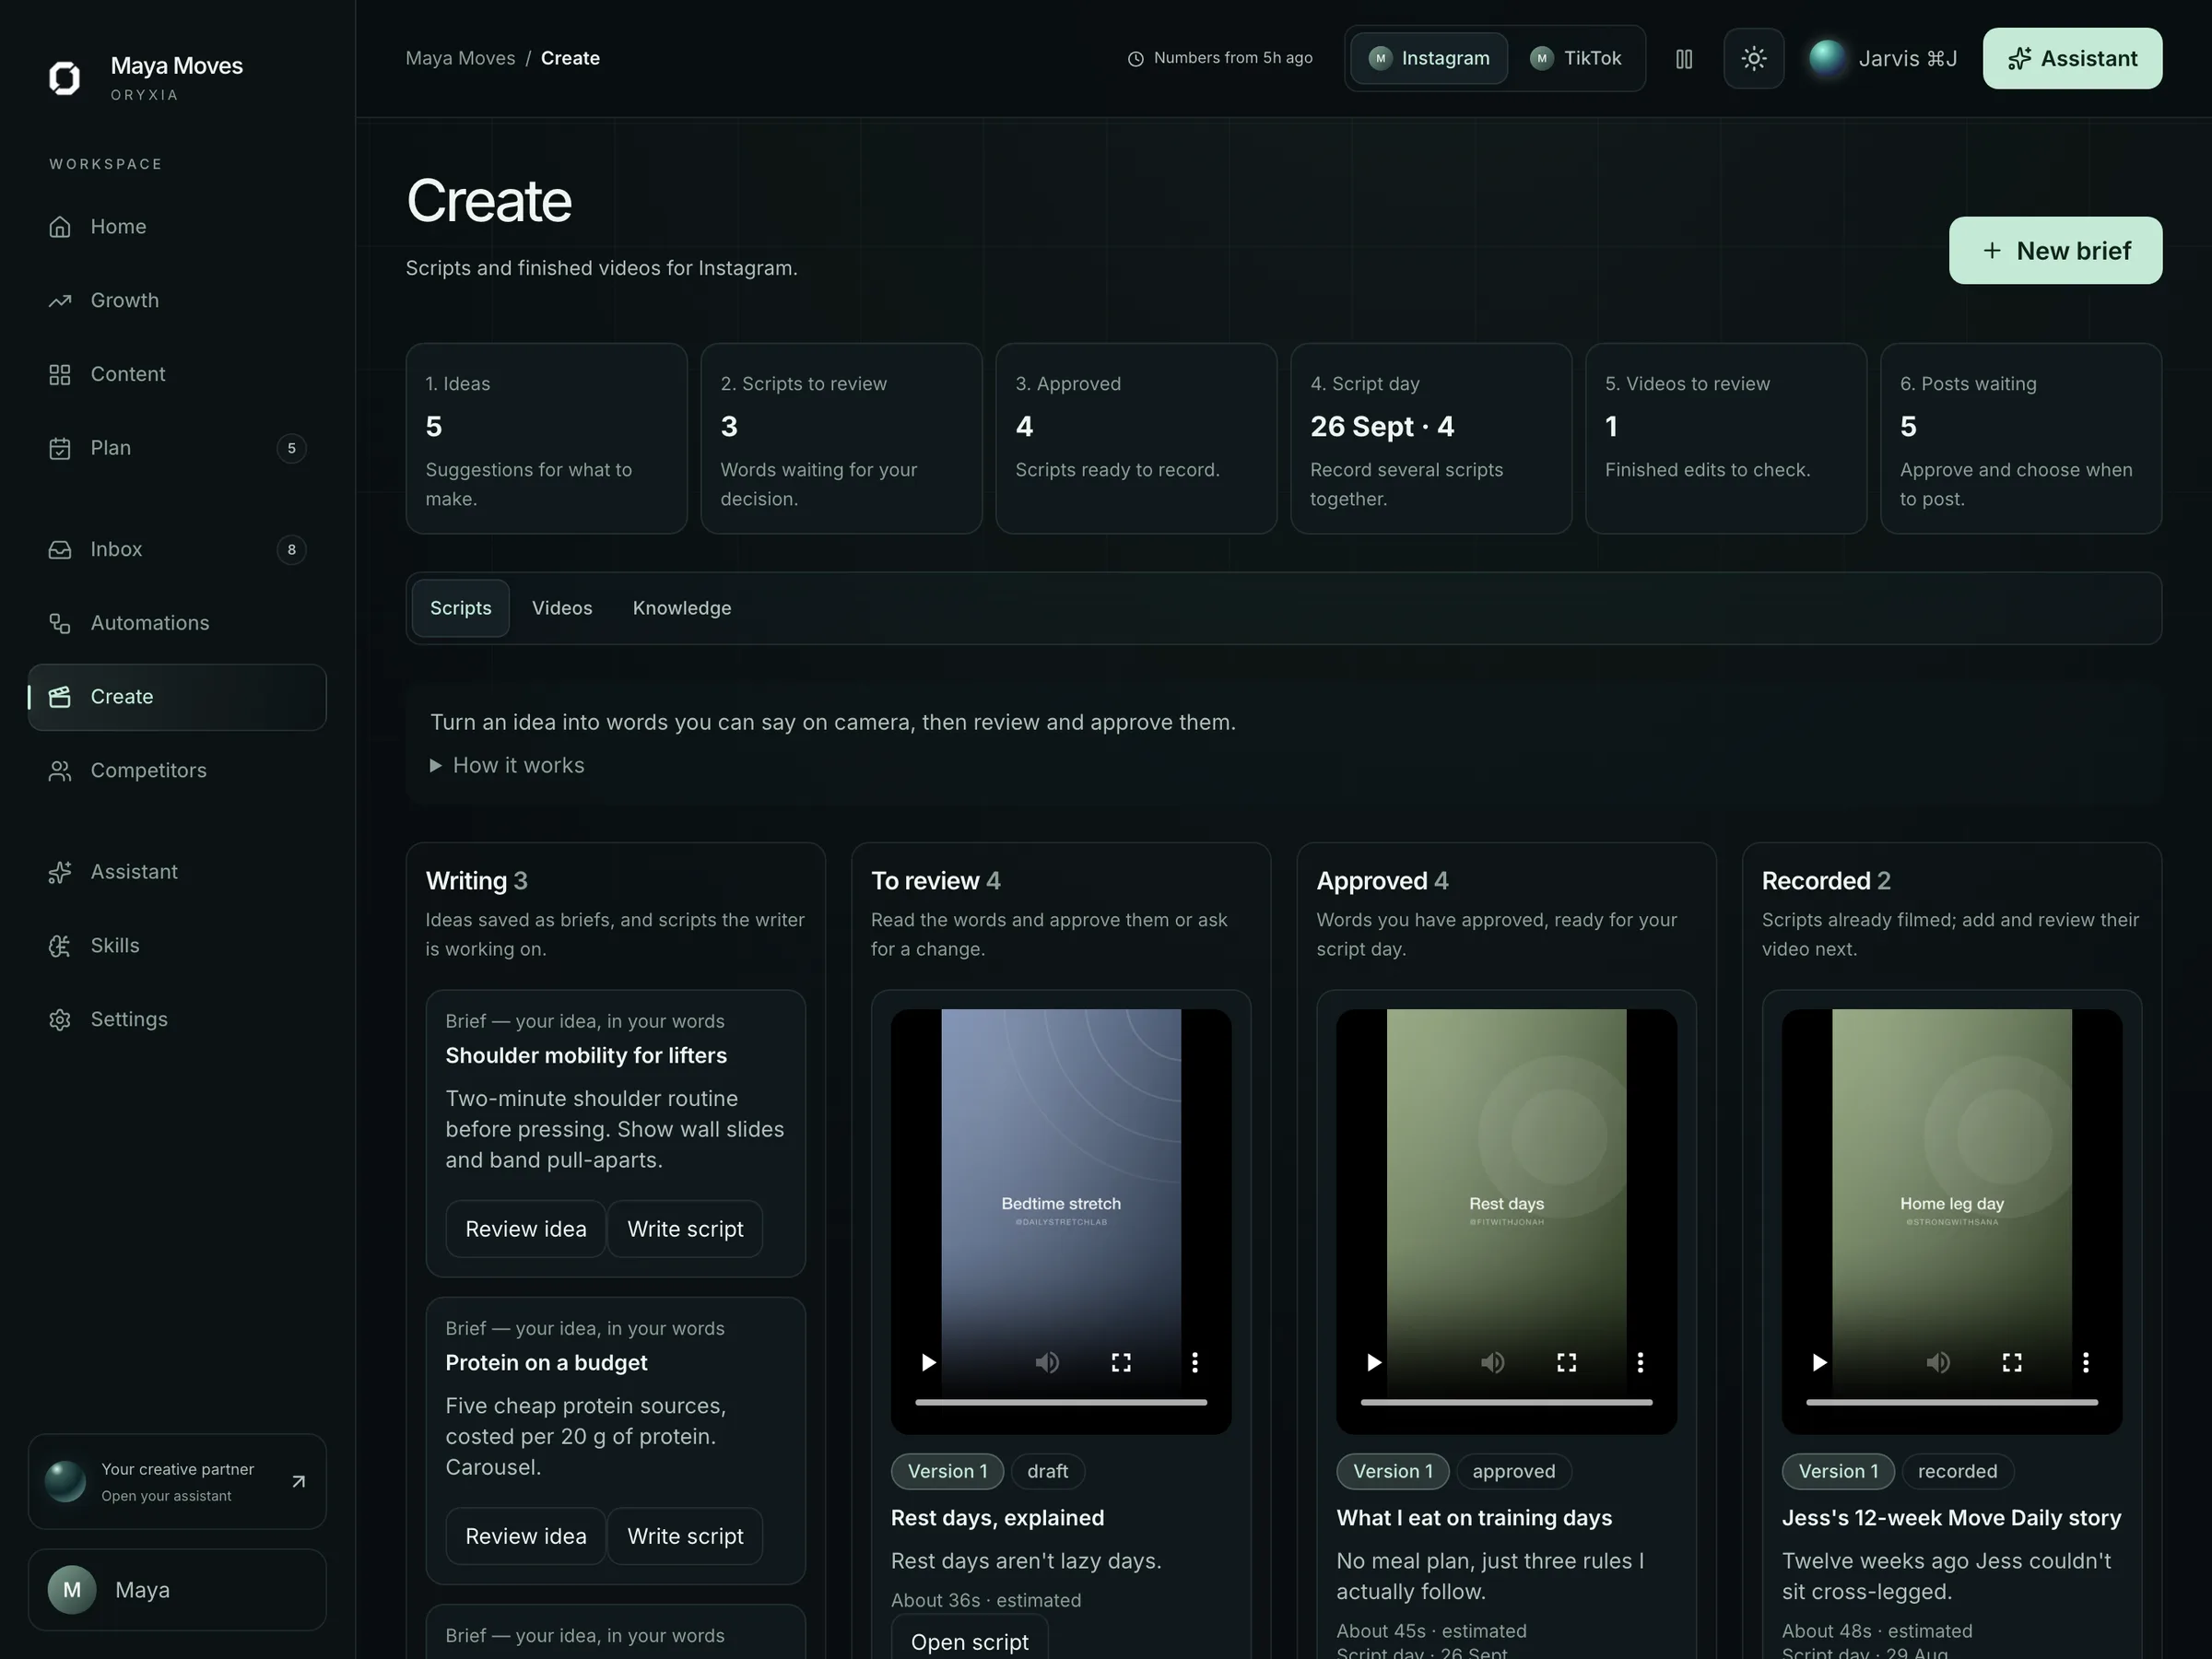Click the New brief button
Image resolution: width=2212 pixels, height=1659 pixels.
coord(2055,251)
